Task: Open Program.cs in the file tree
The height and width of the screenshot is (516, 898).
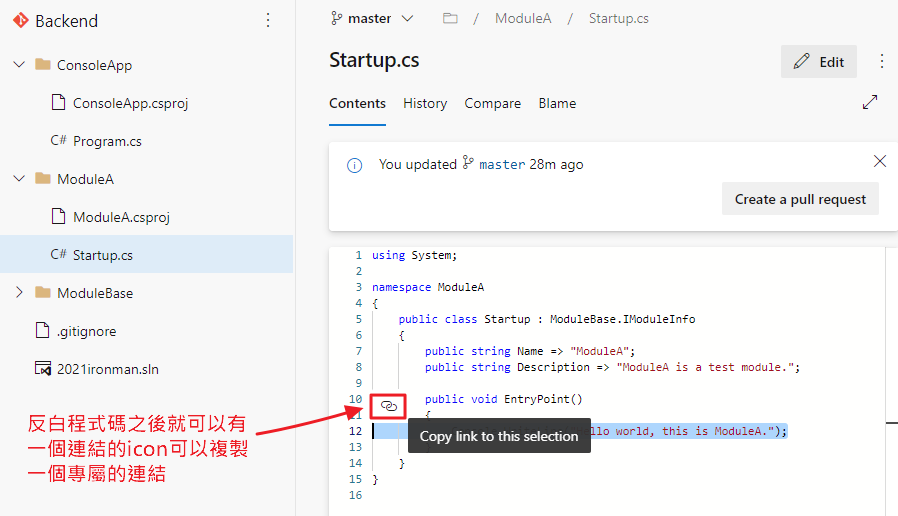Action: pos(107,141)
